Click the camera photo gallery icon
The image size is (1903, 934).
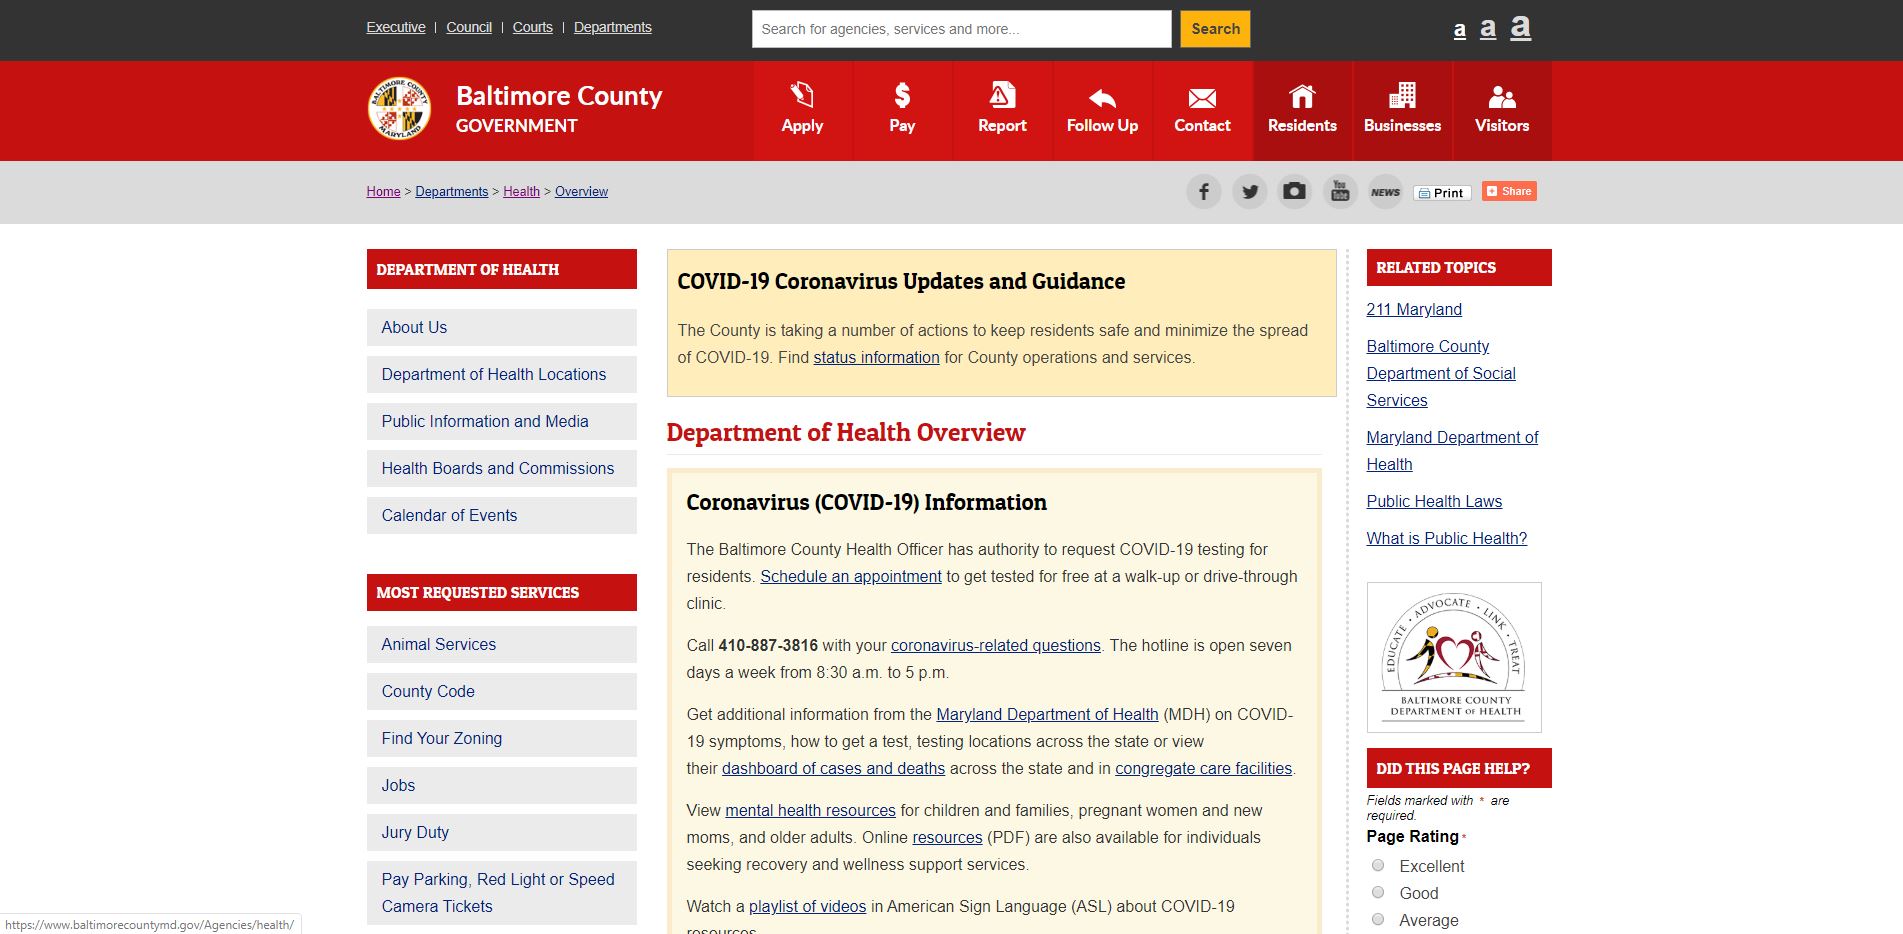pos(1294,191)
